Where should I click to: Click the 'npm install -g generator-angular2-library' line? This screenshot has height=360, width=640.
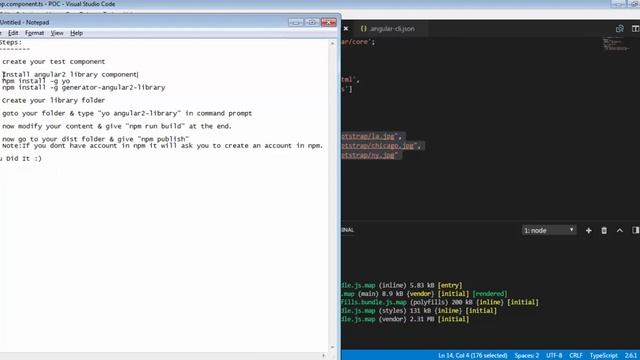click(x=84, y=87)
